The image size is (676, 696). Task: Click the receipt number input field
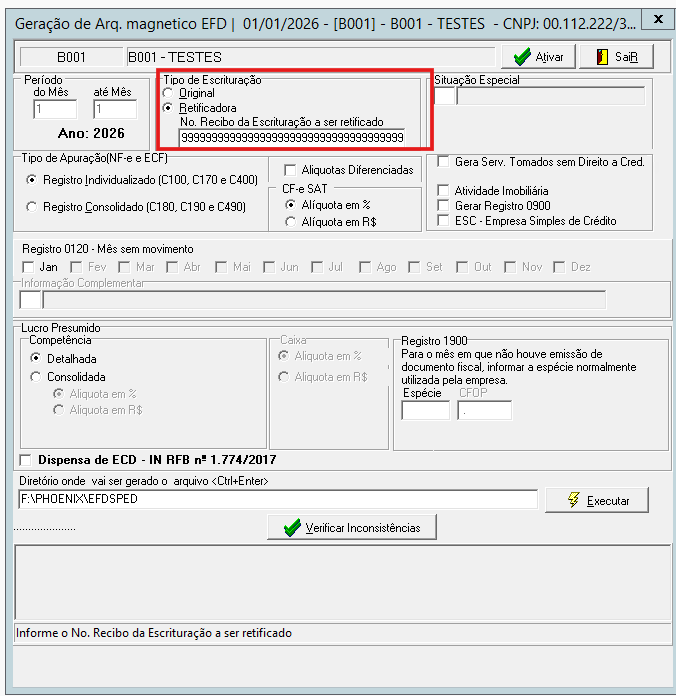[292, 138]
